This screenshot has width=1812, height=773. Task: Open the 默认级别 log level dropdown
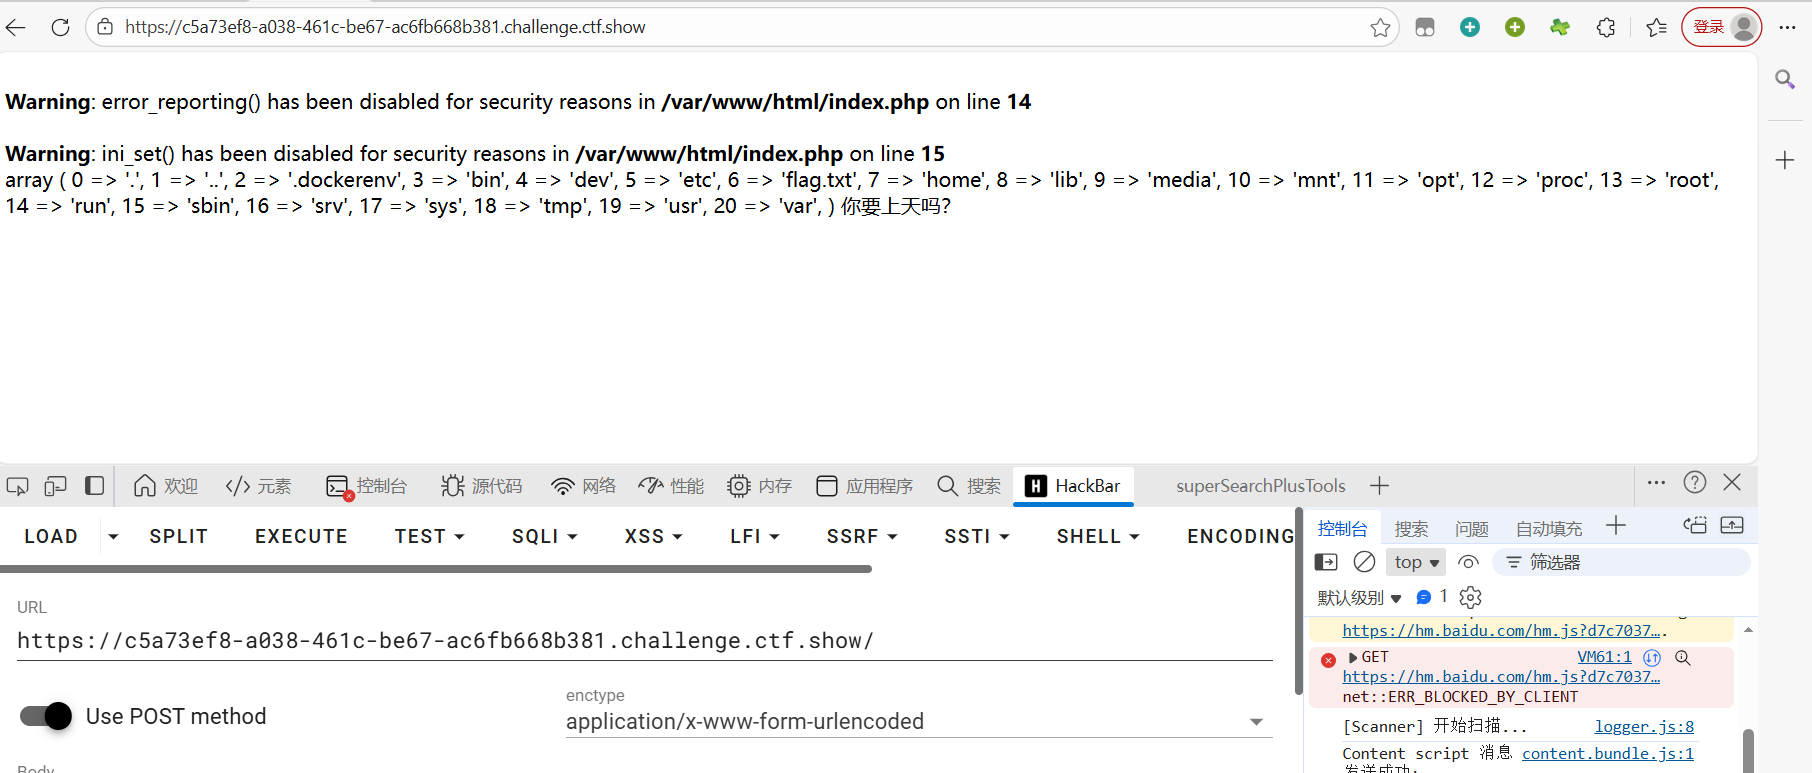coord(1358,597)
